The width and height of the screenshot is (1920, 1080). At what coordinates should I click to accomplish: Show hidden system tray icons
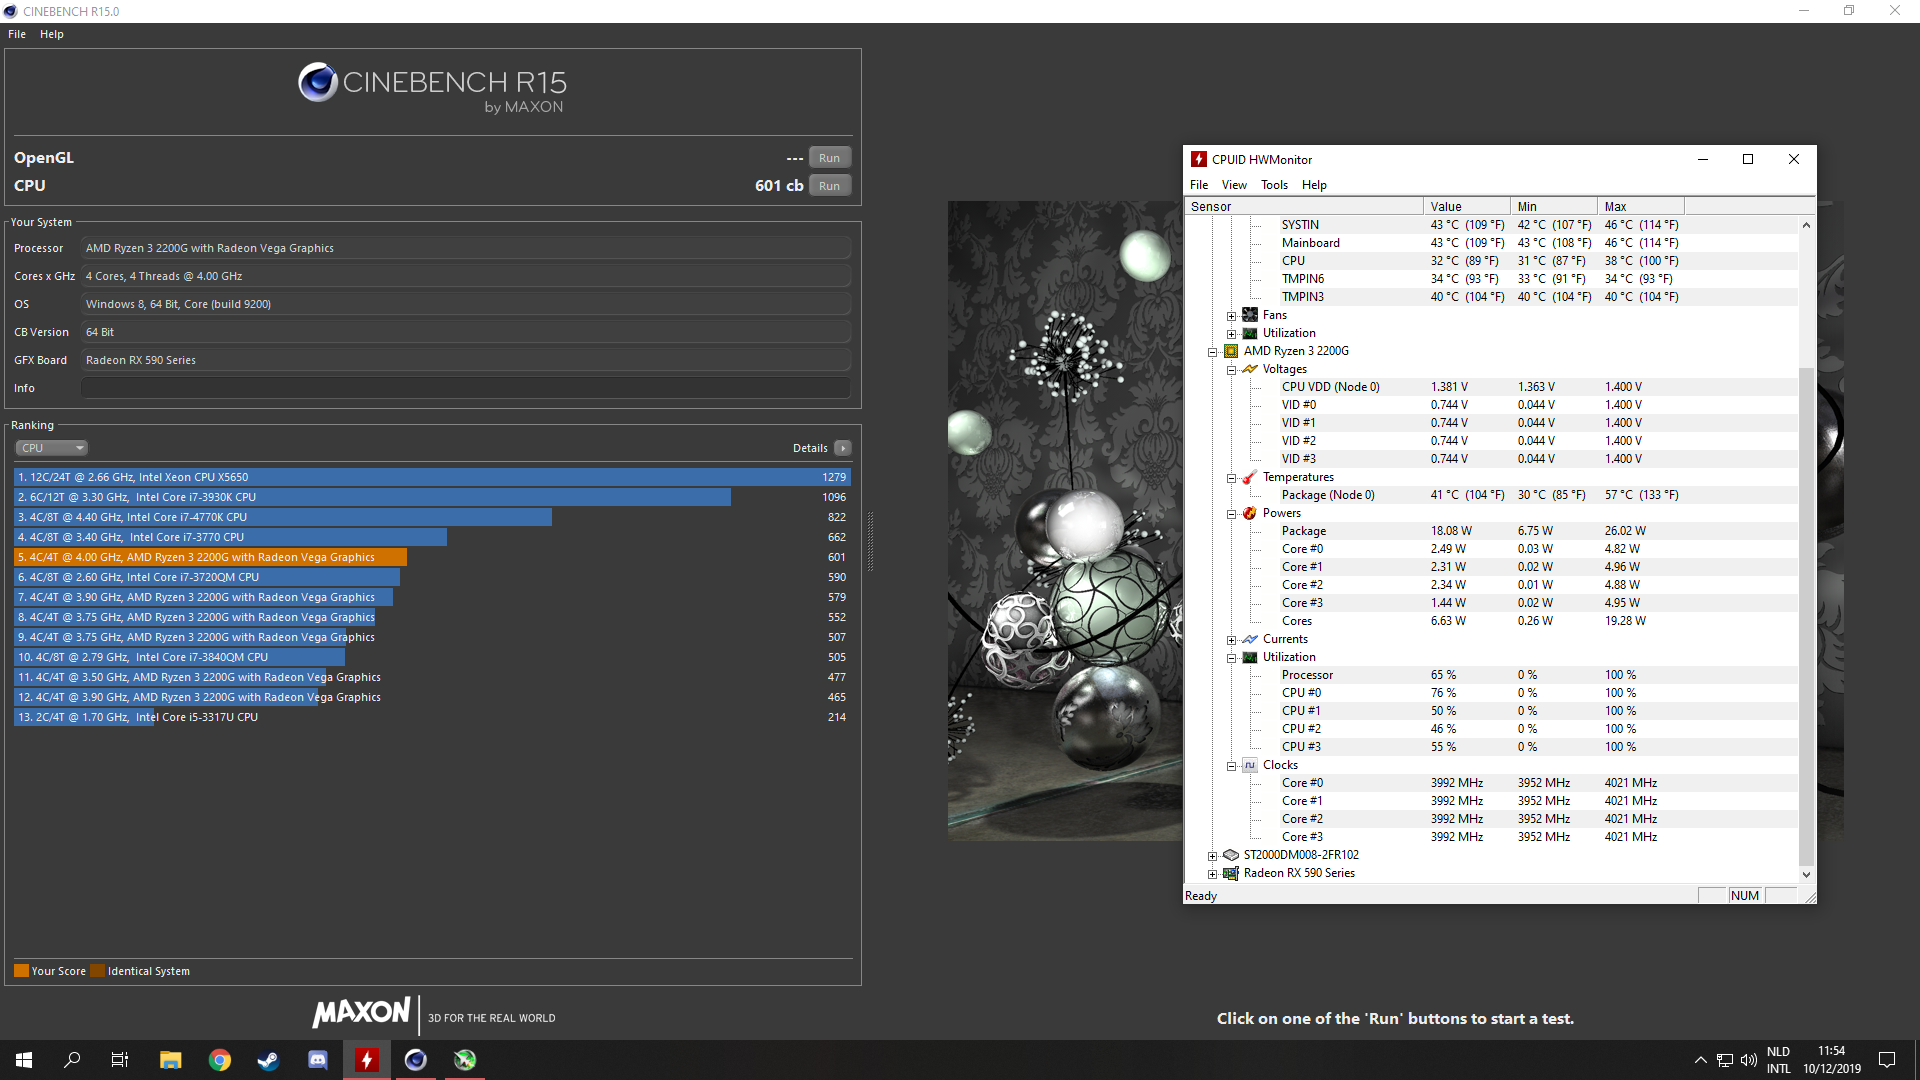point(1700,1060)
